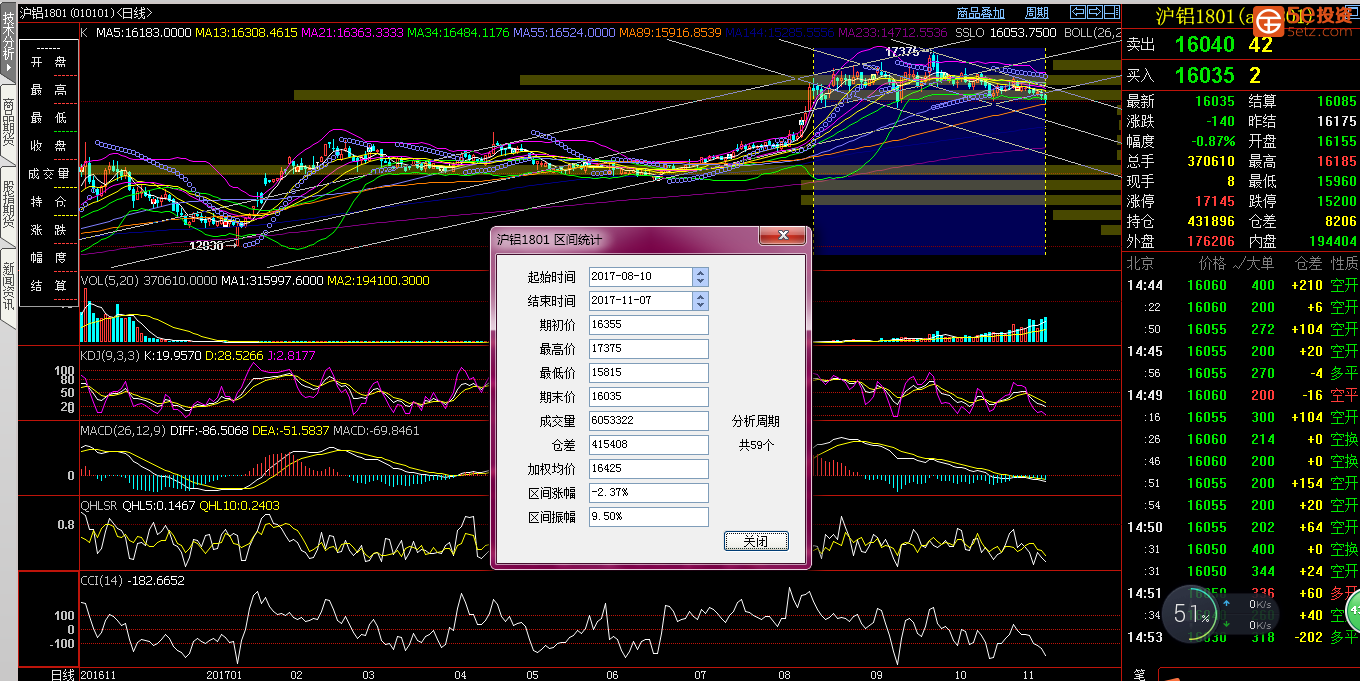1360x681 pixels.
Task: Click the 结束时间 date field 2017-11-07
Action: (640, 300)
